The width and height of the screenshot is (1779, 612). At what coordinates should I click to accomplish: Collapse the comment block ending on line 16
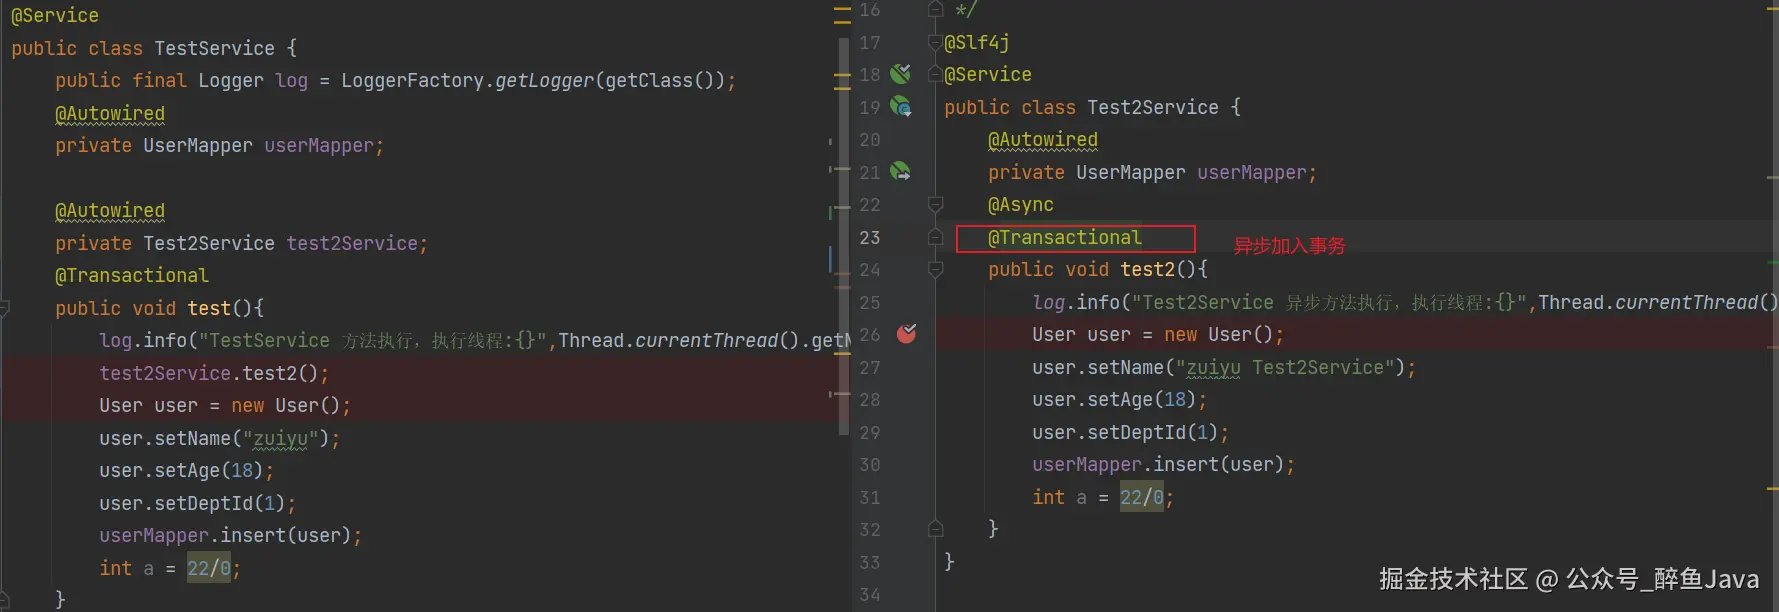[x=936, y=10]
